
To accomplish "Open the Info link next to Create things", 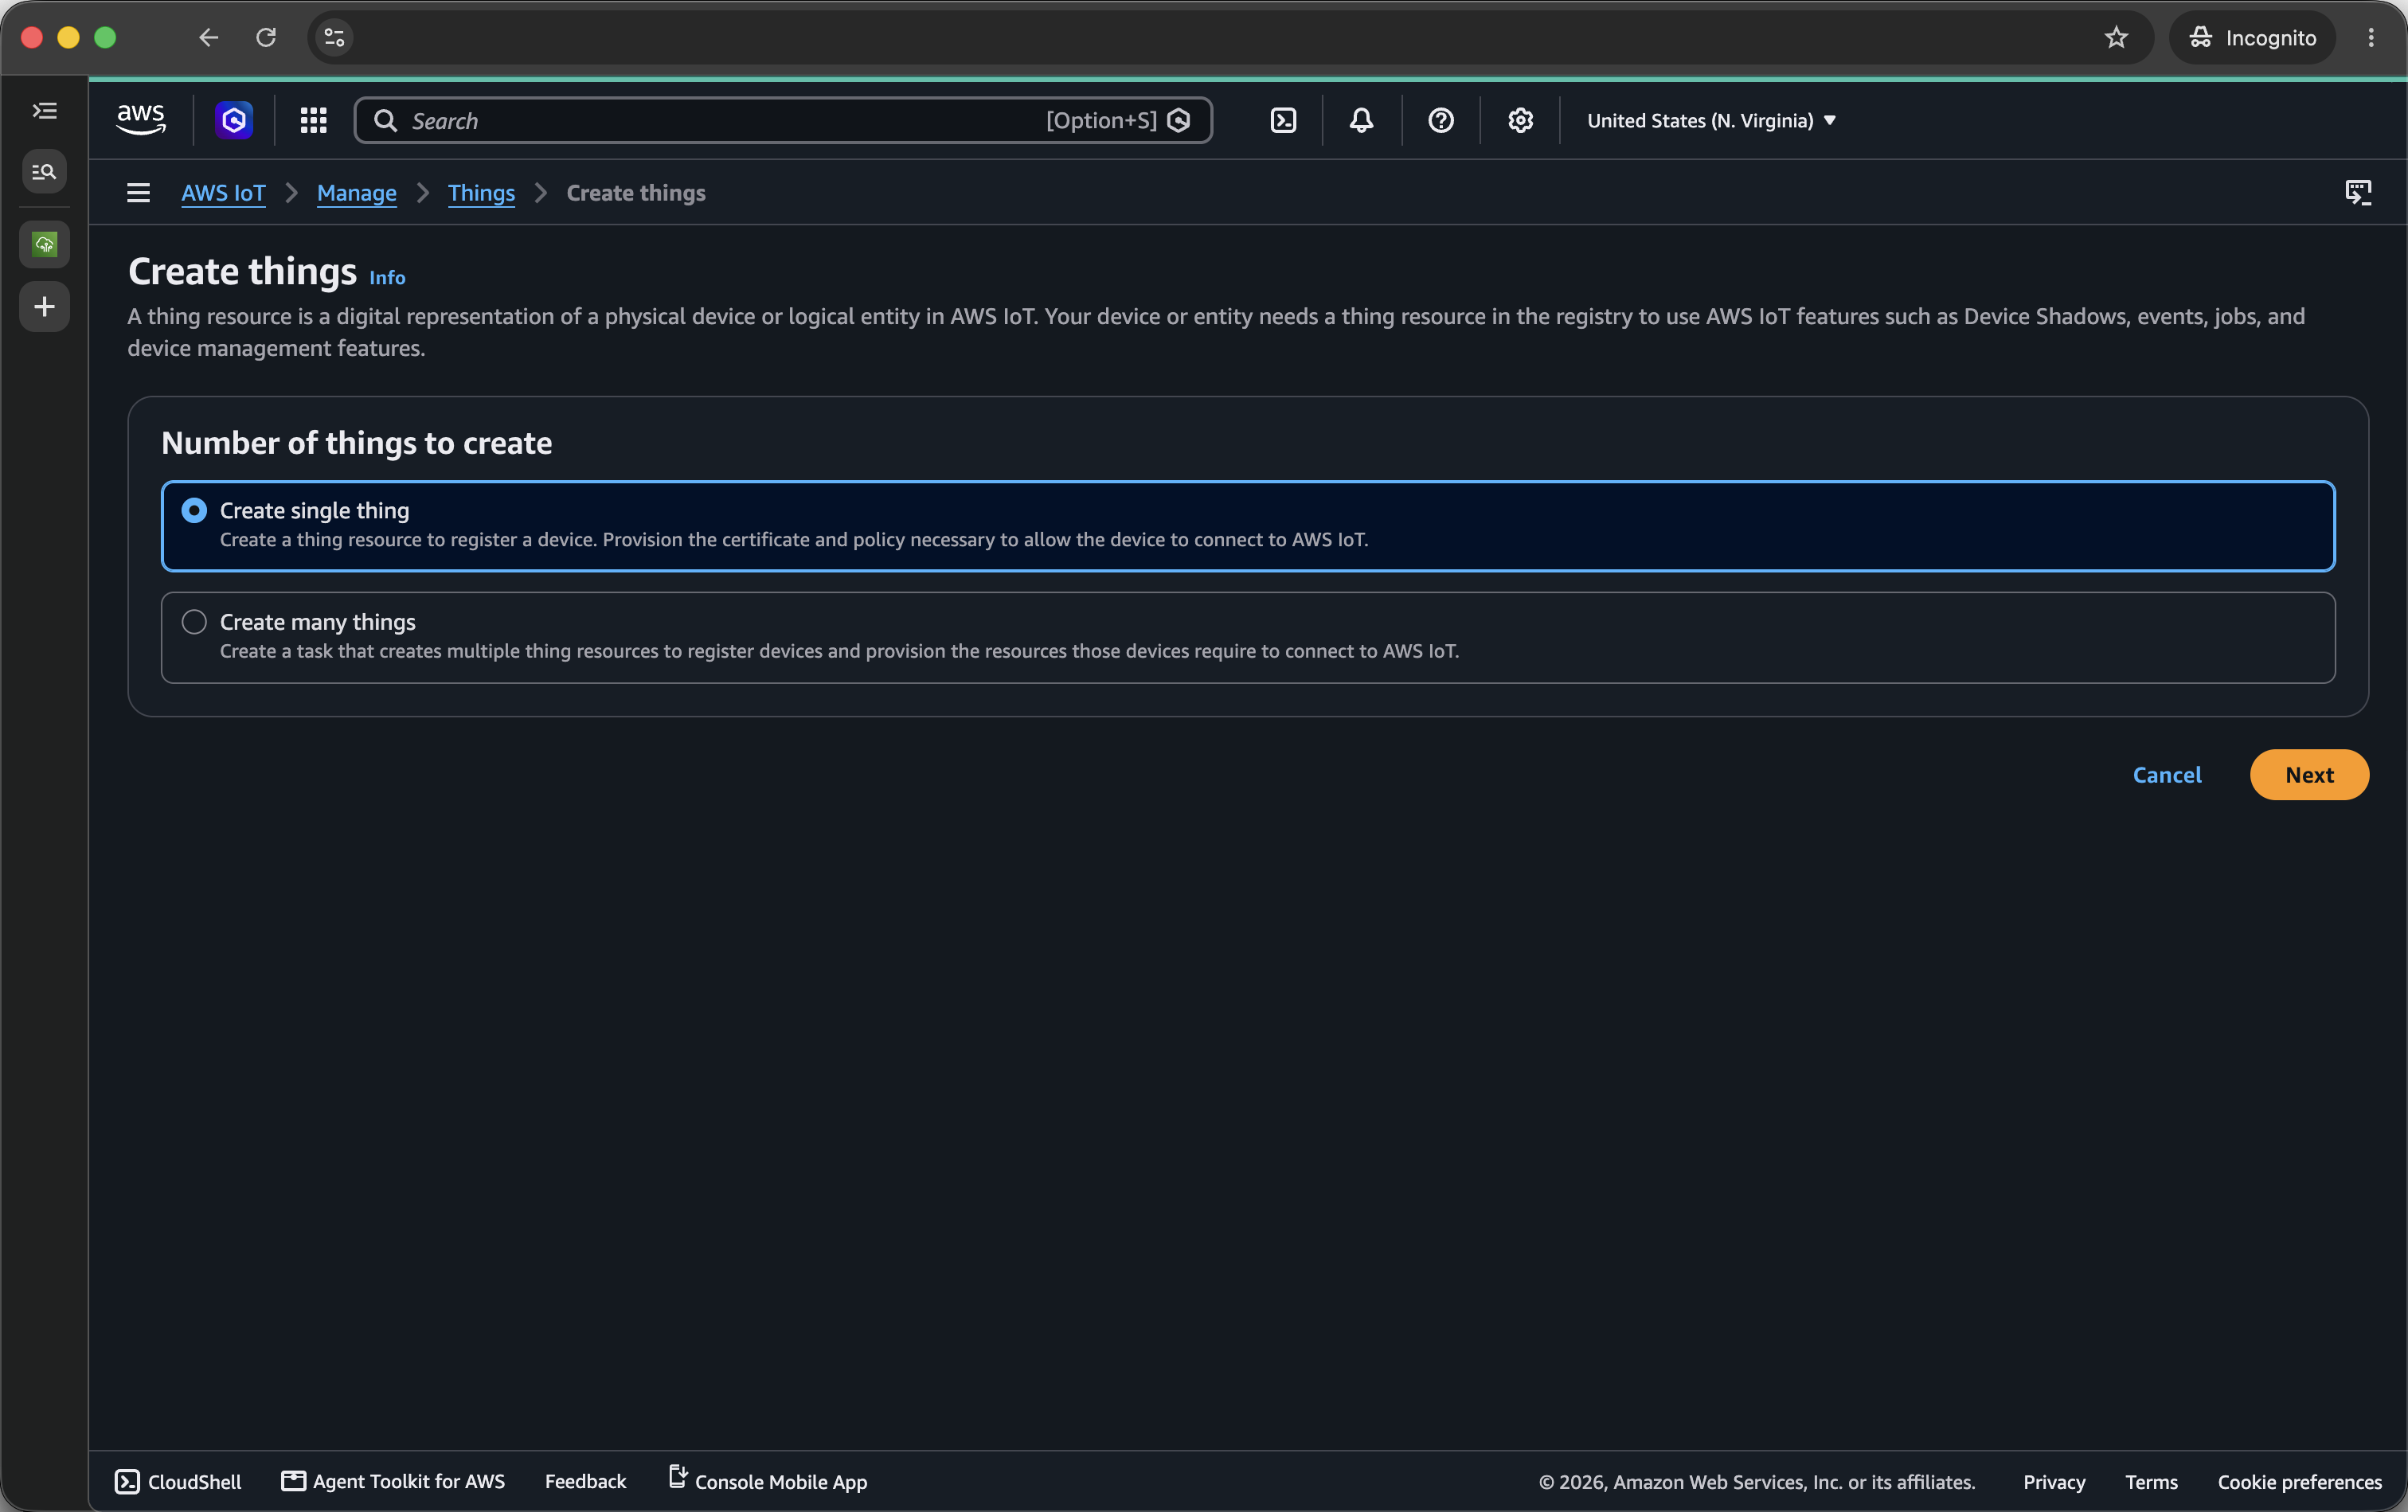I will click(x=387, y=277).
